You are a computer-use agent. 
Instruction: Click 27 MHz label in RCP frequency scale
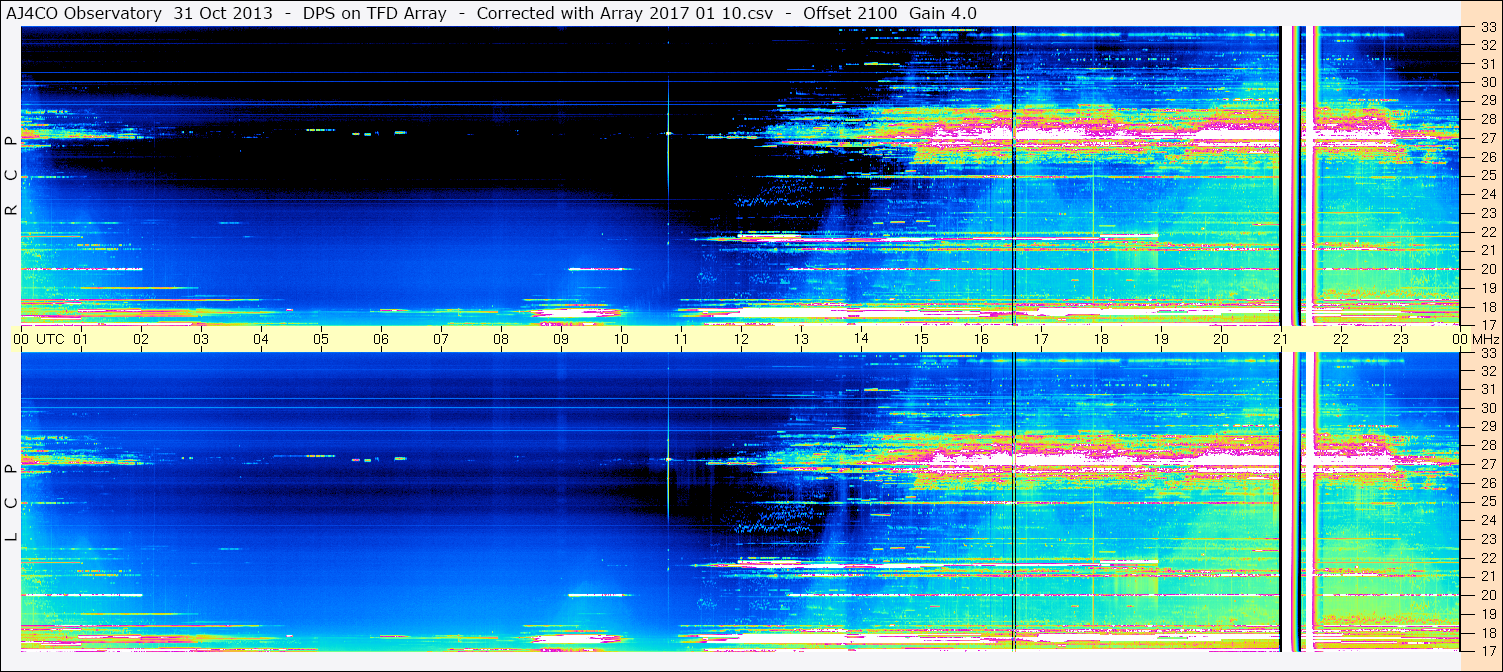pos(1487,138)
